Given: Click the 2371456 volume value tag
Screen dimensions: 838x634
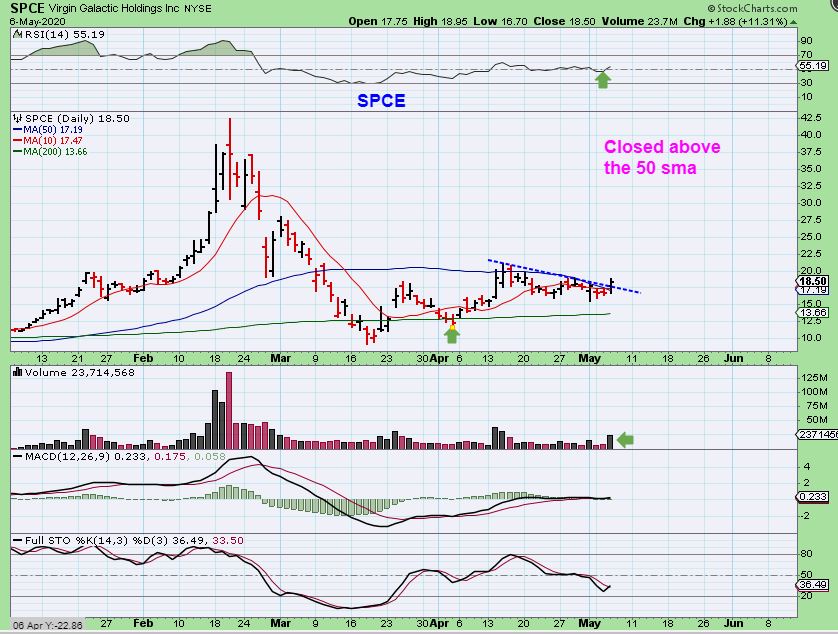Looking at the screenshot, I should [x=818, y=435].
